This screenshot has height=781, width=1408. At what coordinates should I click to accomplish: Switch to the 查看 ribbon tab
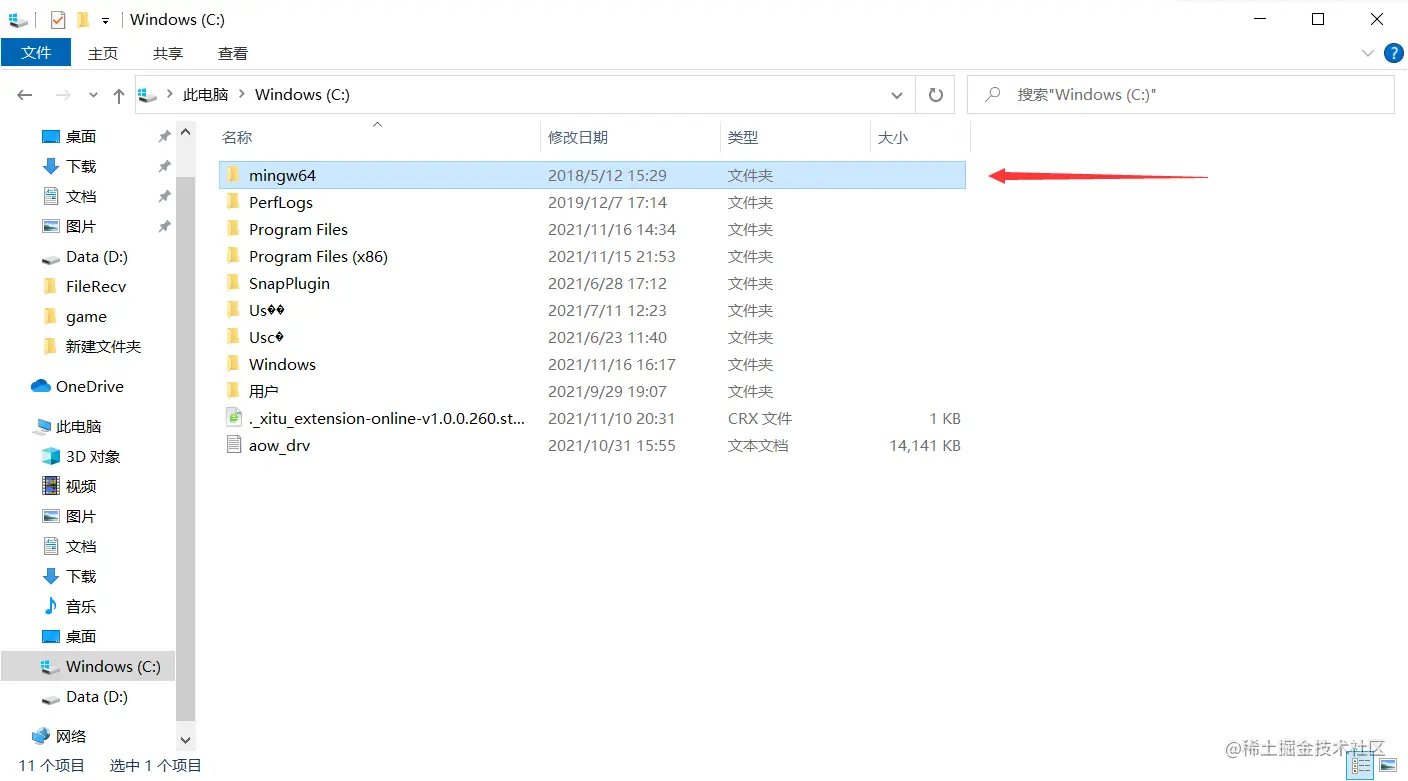(x=233, y=53)
